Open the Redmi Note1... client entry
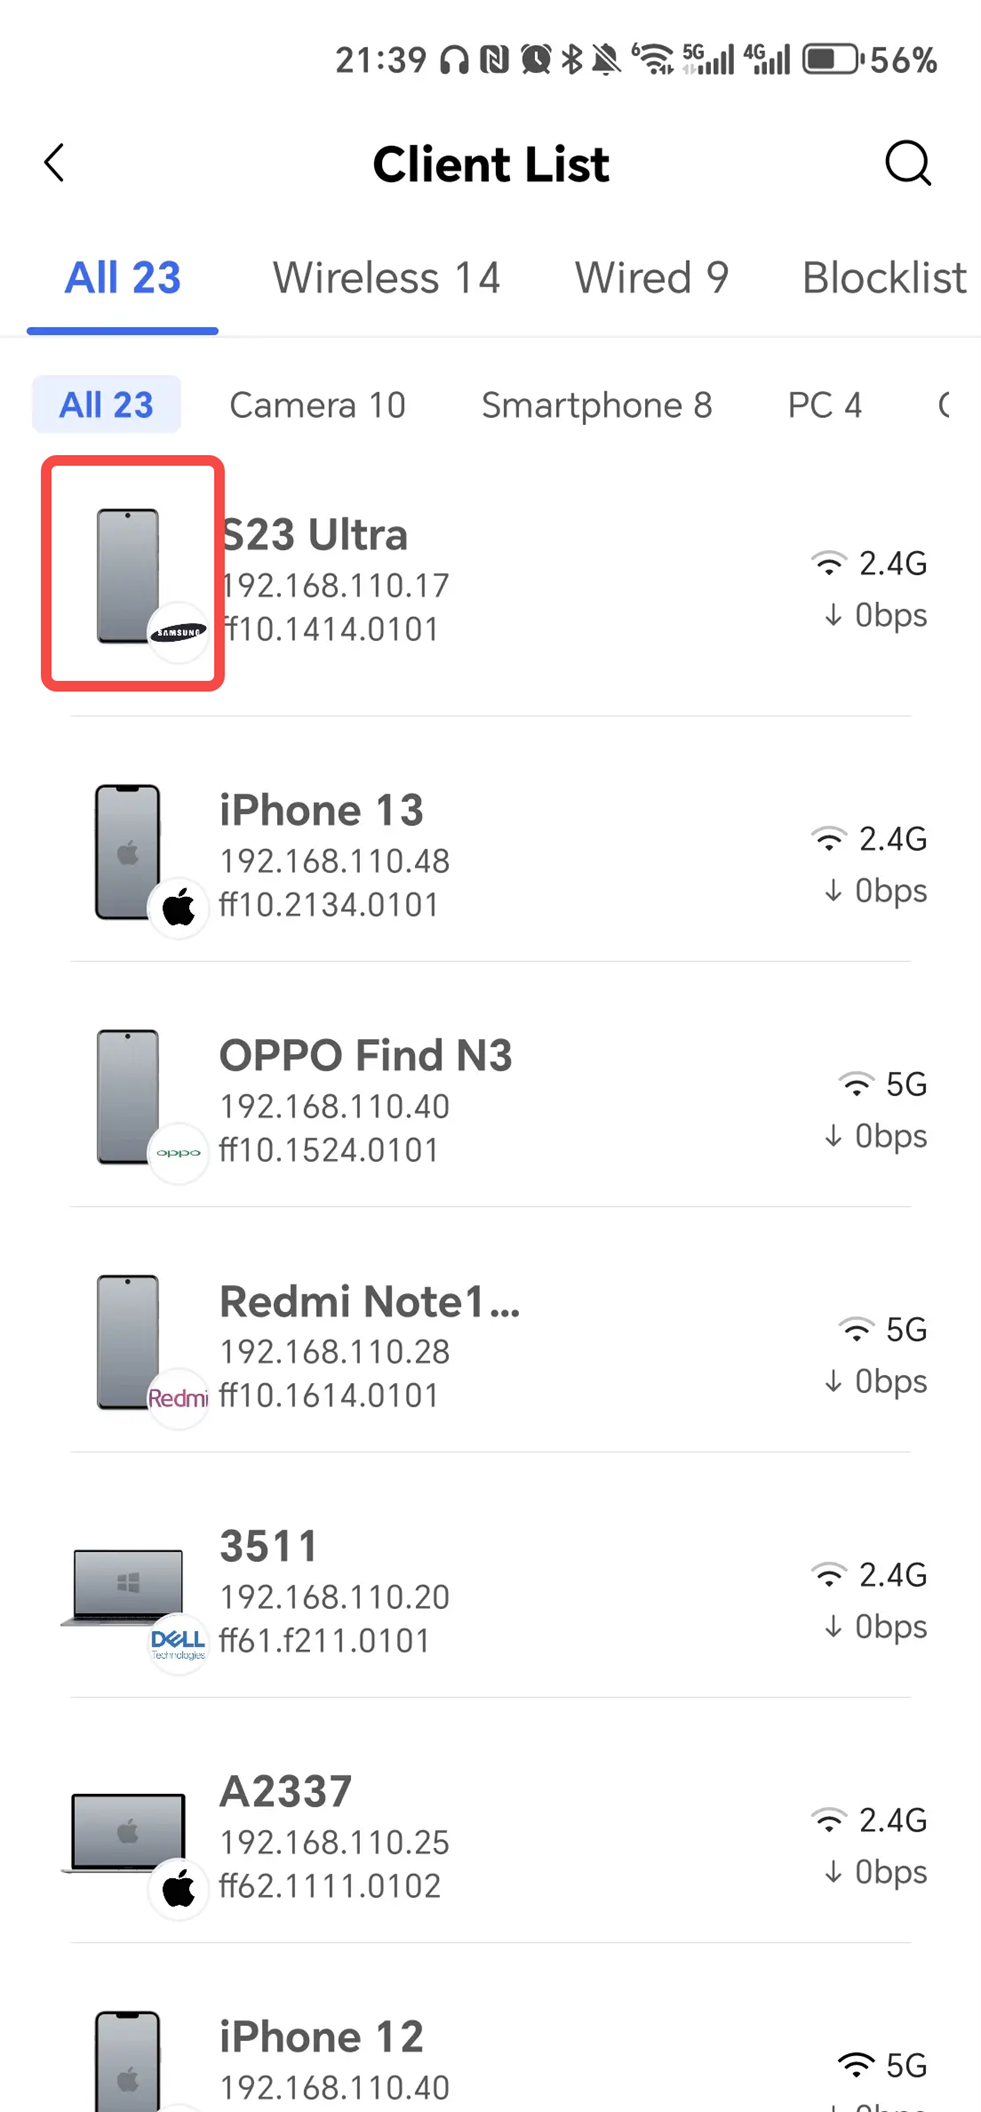This screenshot has height=2112, width=981. [x=369, y=1302]
